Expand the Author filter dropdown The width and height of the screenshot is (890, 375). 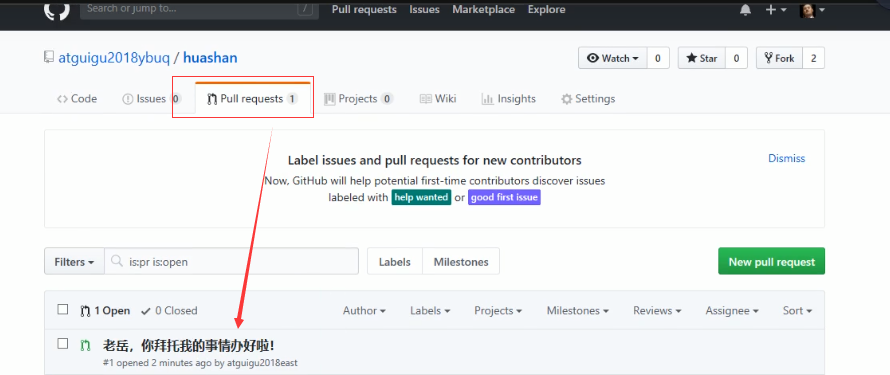[x=364, y=310]
